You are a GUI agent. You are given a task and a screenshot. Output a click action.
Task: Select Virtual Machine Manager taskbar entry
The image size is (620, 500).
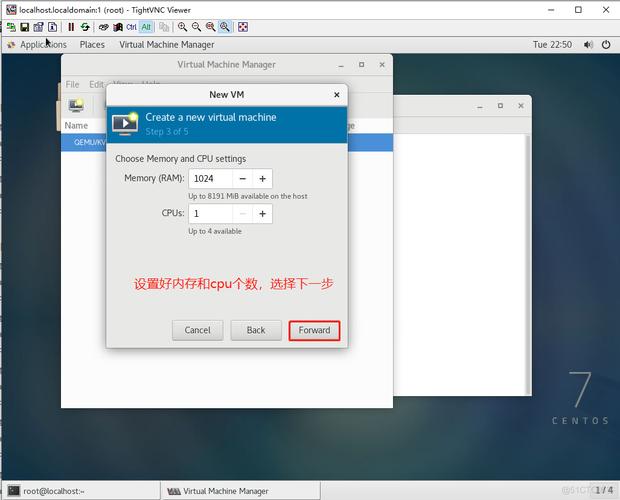pos(241,491)
